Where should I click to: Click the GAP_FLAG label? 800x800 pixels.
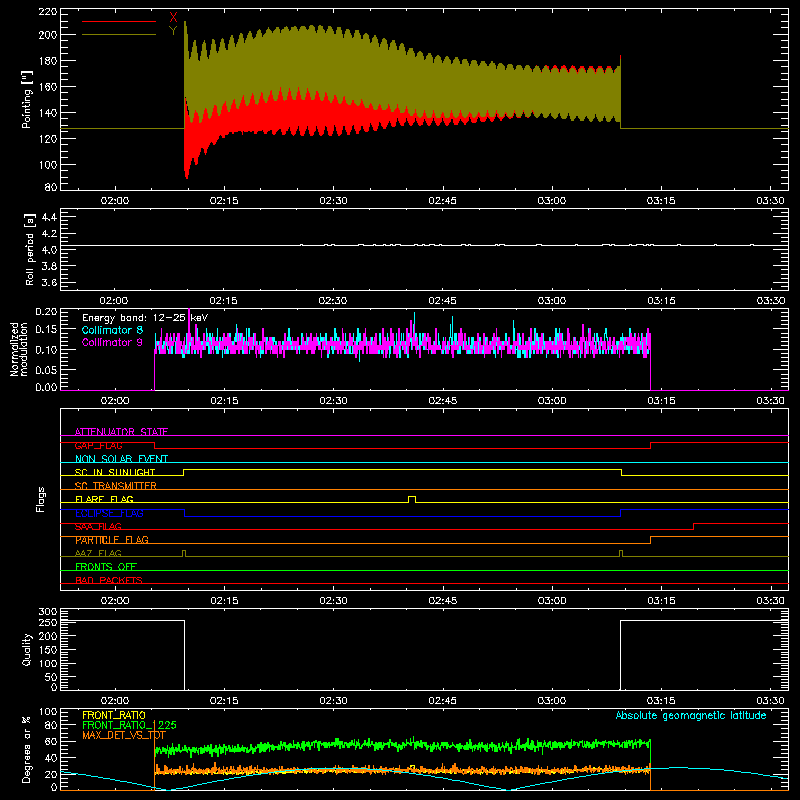click(98, 445)
